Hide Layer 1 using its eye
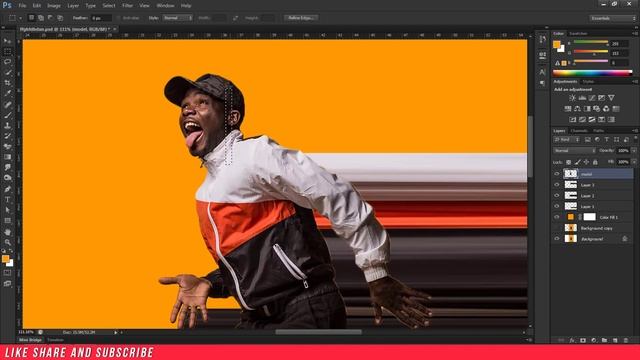The width and height of the screenshot is (640, 360). pyautogui.click(x=557, y=206)
